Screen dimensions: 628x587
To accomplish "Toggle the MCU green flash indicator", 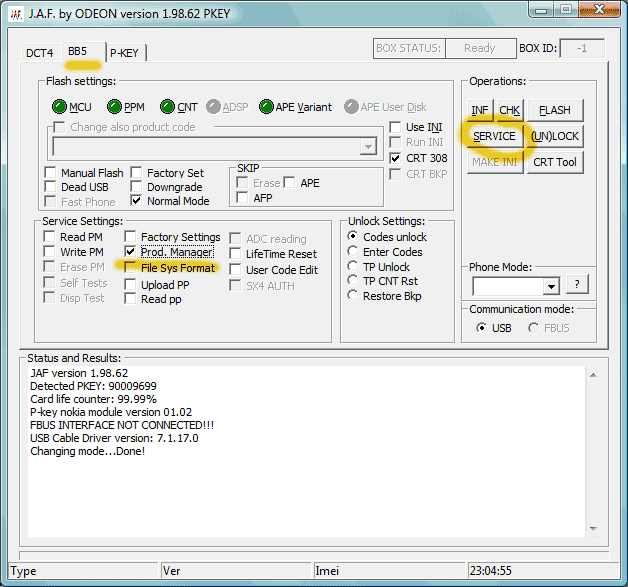I will point(59,107).
